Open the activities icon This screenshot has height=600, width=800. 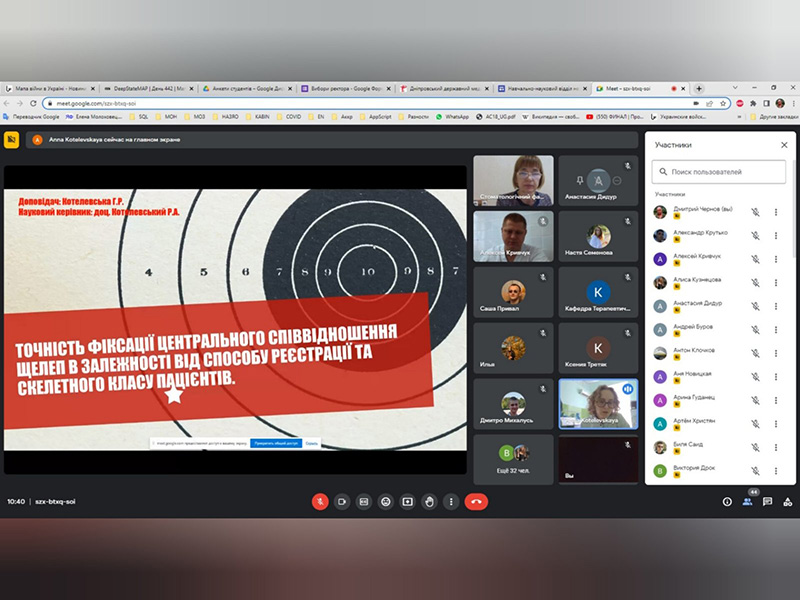click(x=786, y=501)
